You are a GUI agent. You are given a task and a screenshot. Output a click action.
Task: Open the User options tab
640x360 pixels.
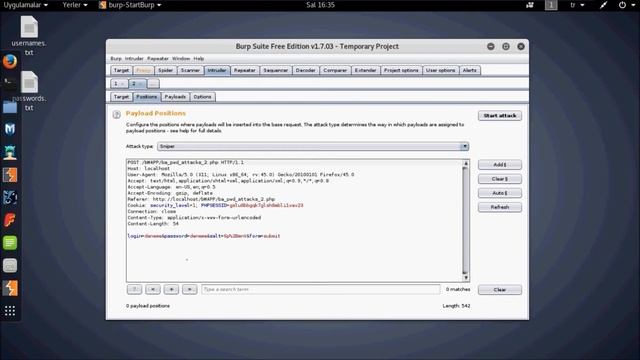click(x=440, y=70)
